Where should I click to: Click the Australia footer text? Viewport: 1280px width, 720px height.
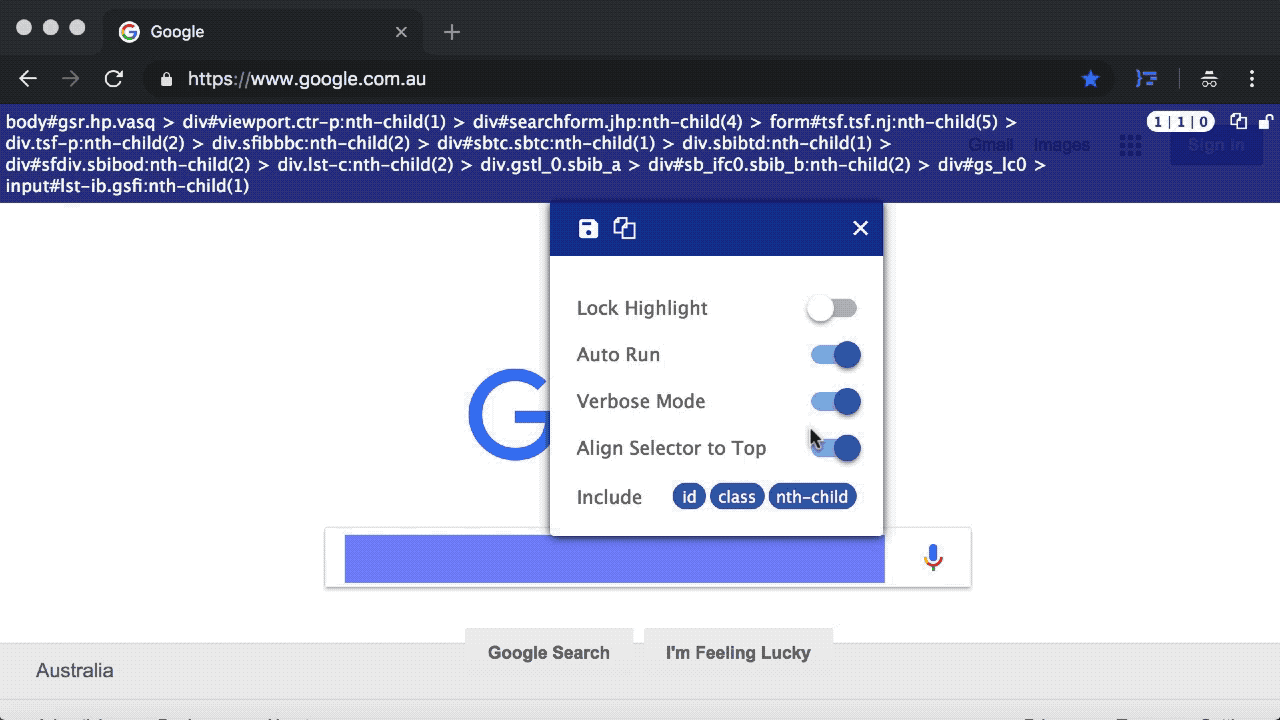click(75, 671)
